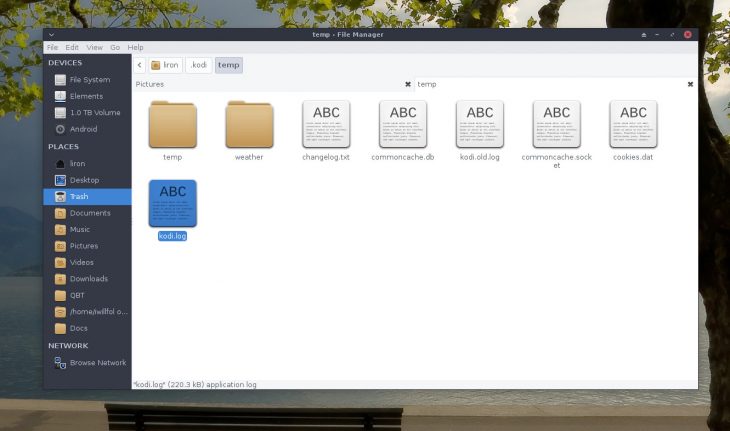Close the temp tab
Image resolution: width=730 pixels, height=431 pixels.
point(690,84)
